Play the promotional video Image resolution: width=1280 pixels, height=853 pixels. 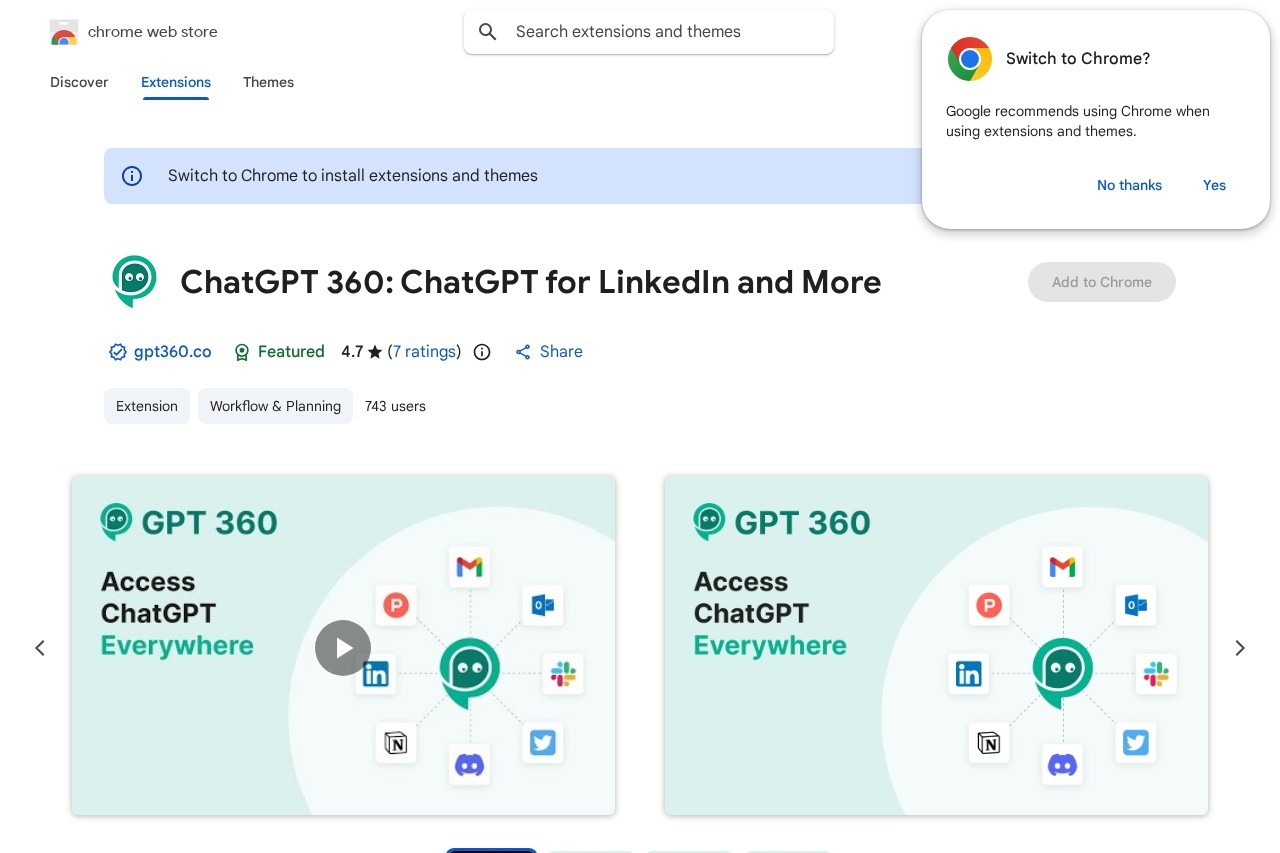[343, 648]
